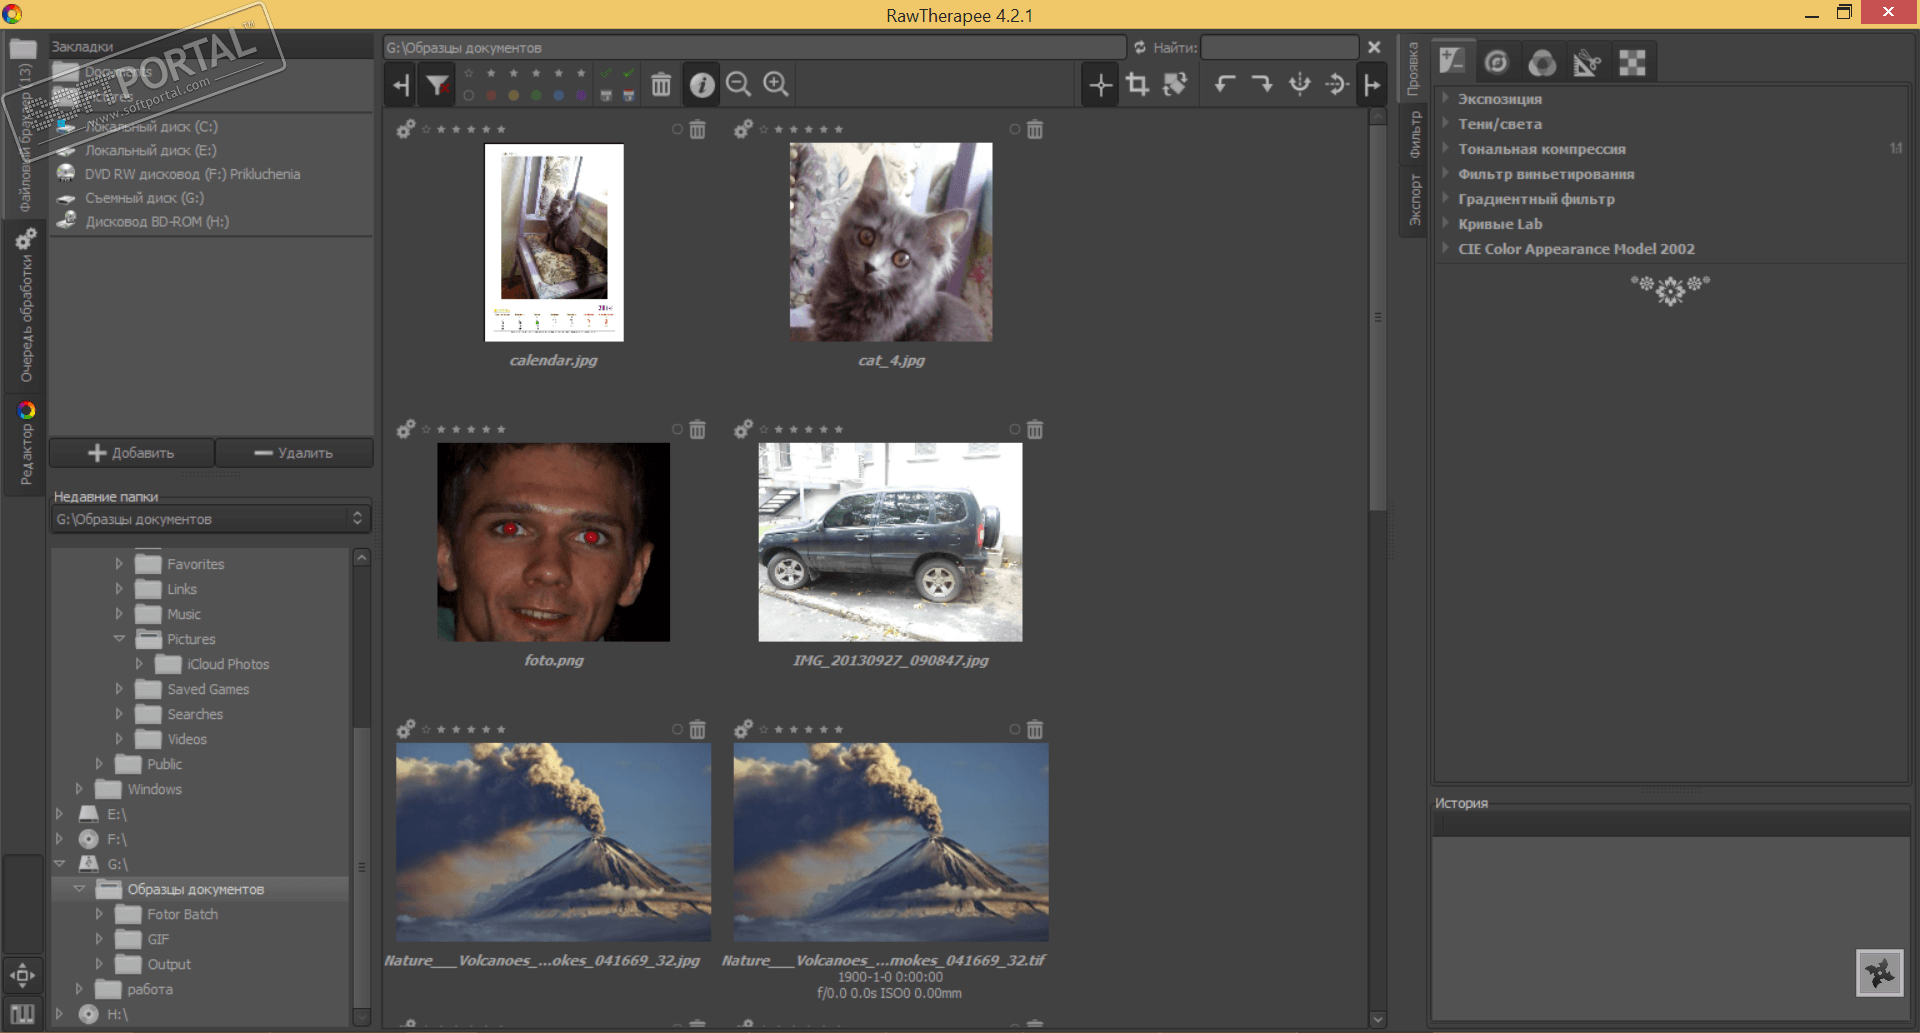Refresh the folder path with reload icon
Image resolution: width=1920 pixels, height=1033 pixels.
click(x=1140, y=47)
